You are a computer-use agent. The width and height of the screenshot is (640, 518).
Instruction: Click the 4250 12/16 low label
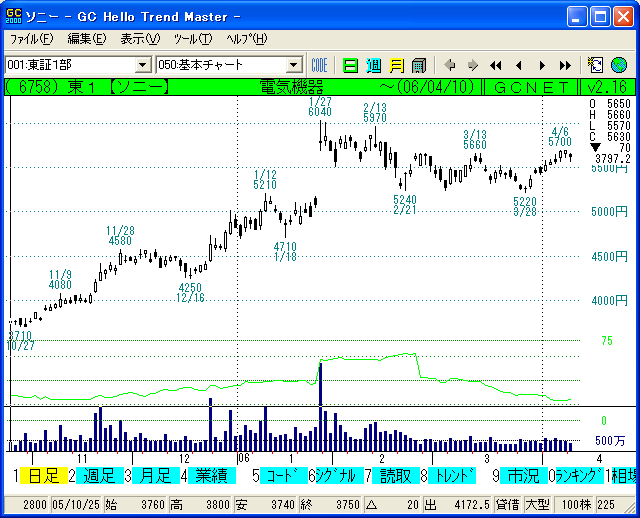pos(190,293)
